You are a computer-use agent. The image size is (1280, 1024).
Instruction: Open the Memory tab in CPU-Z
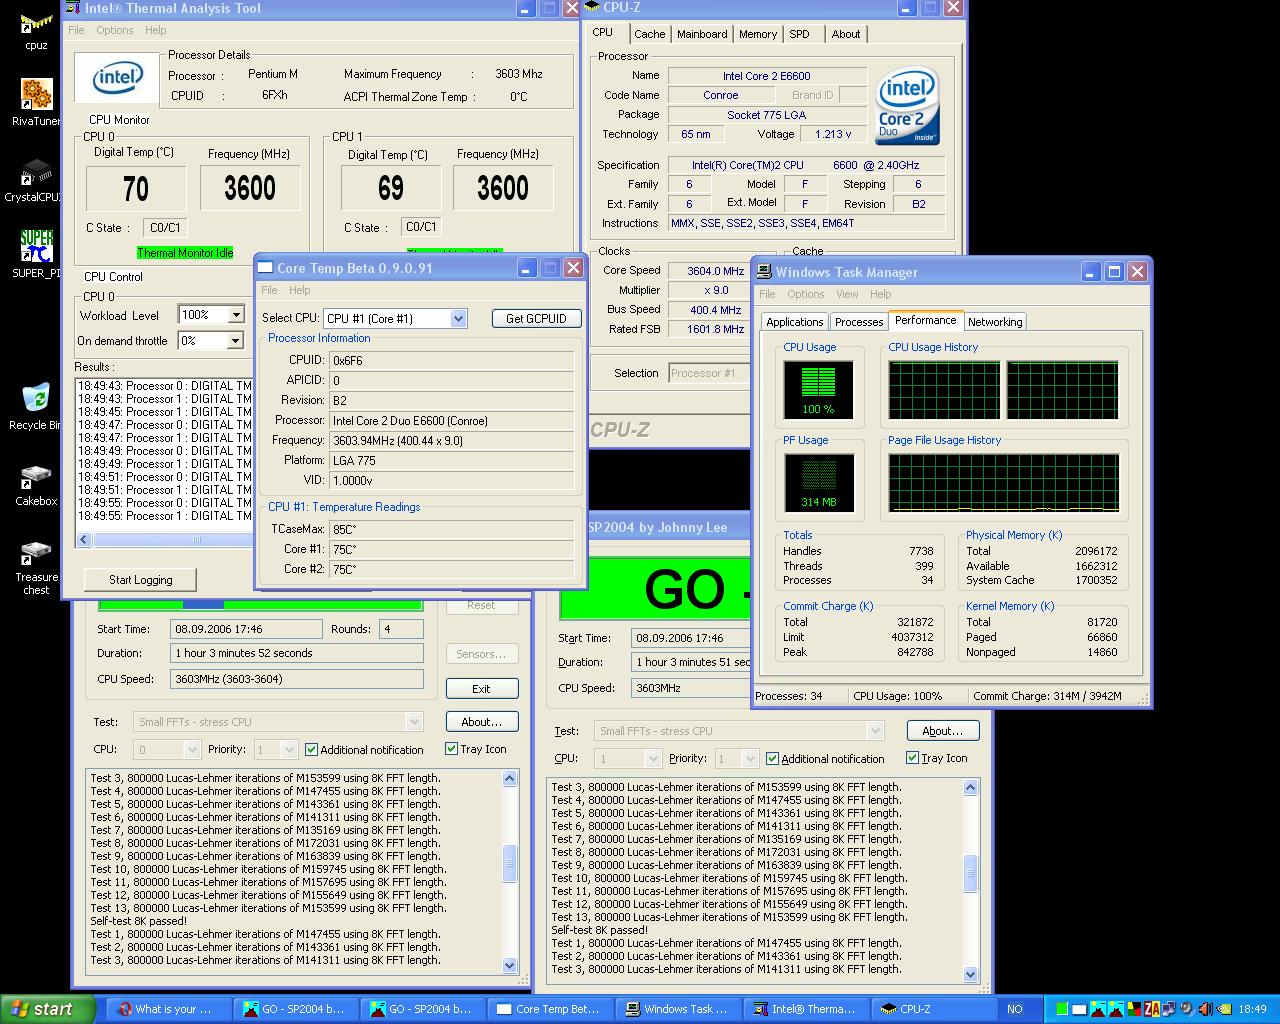coord(757,34)
